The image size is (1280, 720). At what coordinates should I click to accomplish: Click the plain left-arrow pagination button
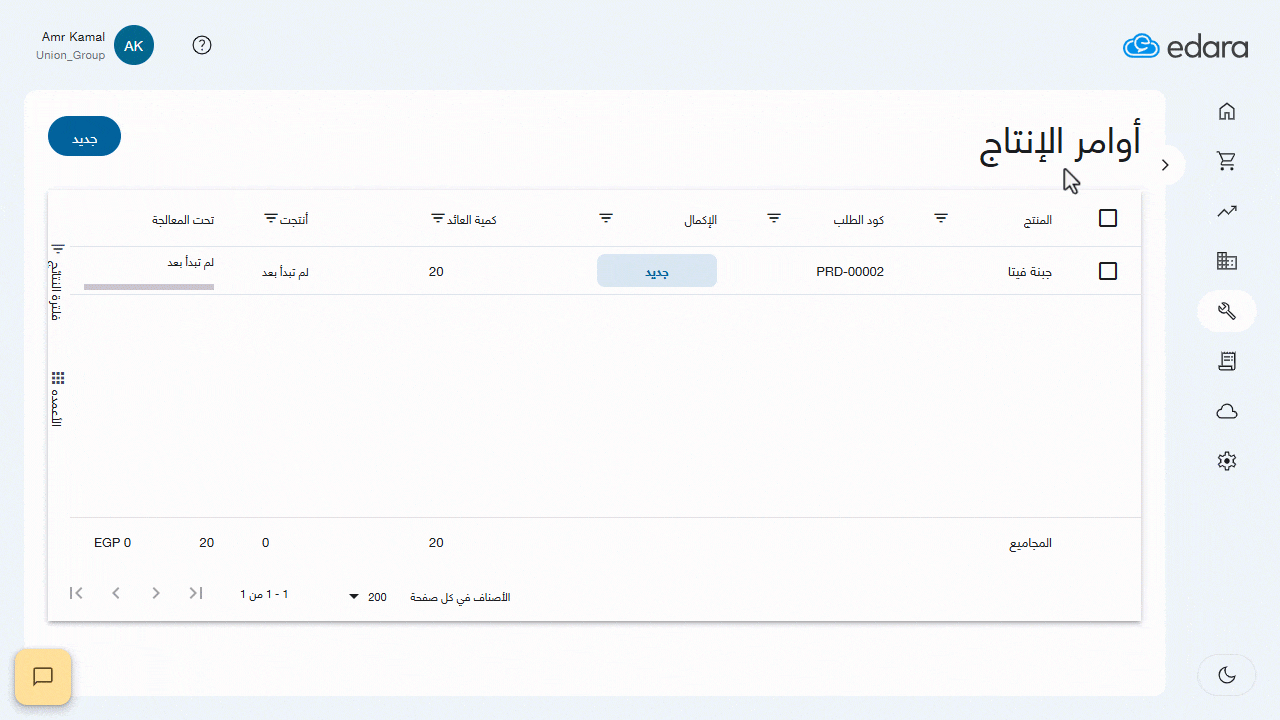pos(116,593)
